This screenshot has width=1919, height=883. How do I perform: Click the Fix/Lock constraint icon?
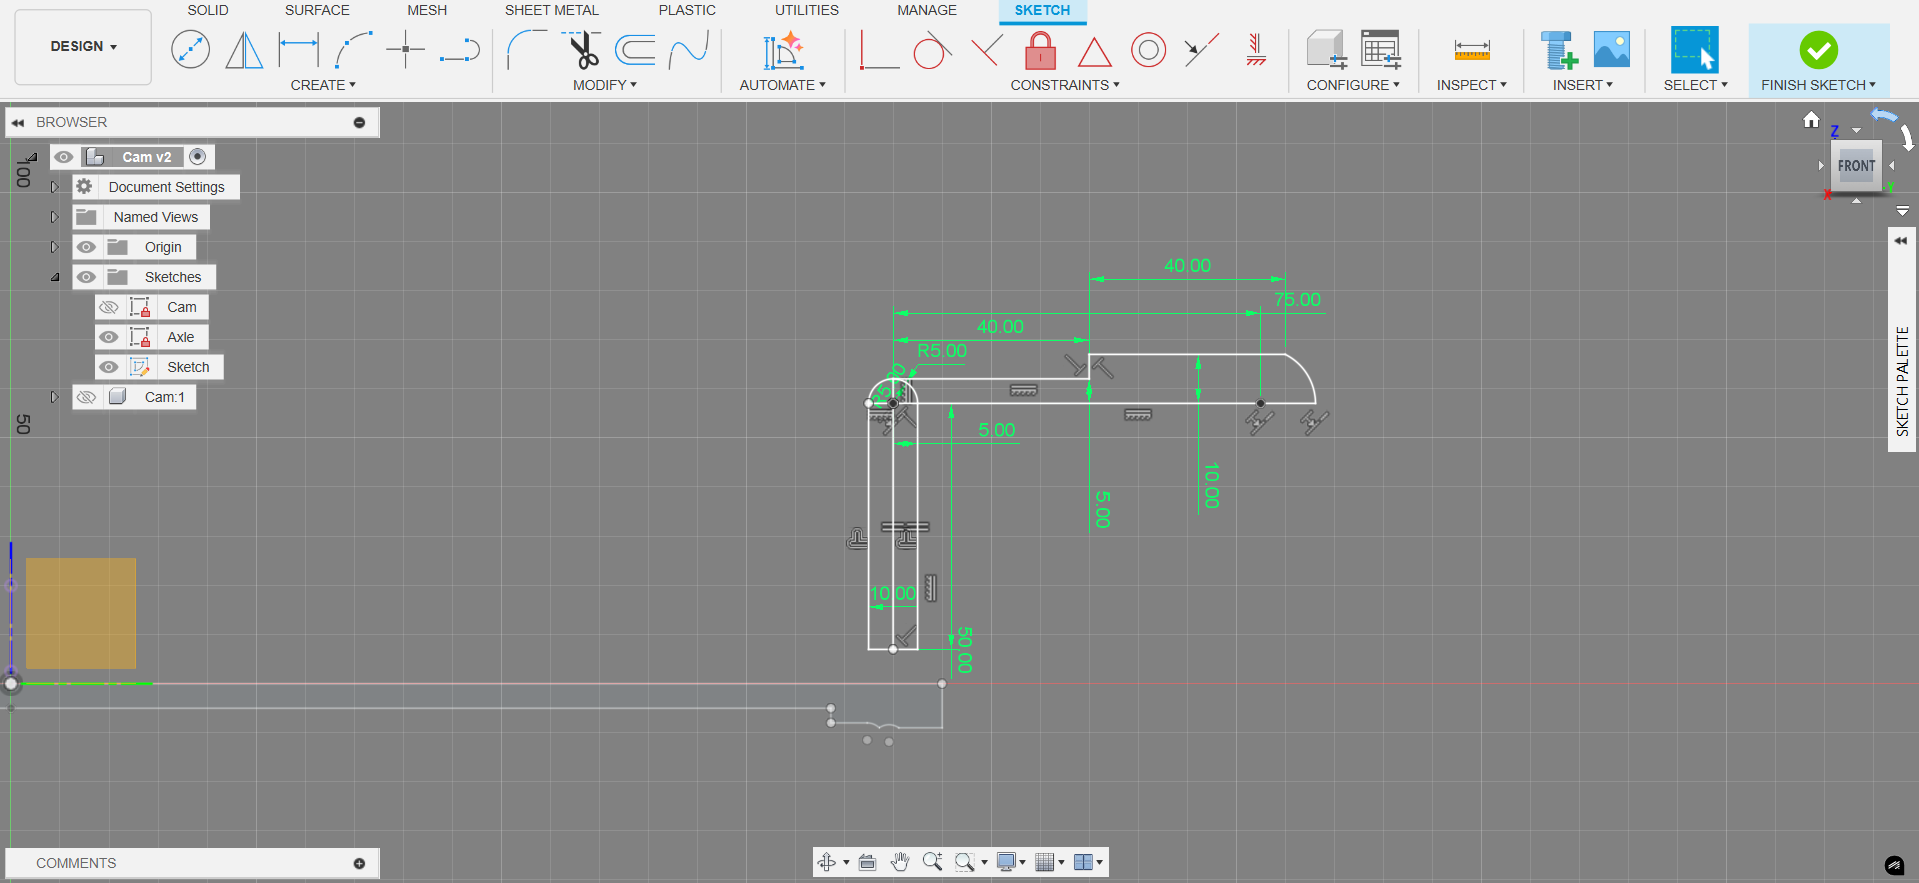click(1041, 49)
